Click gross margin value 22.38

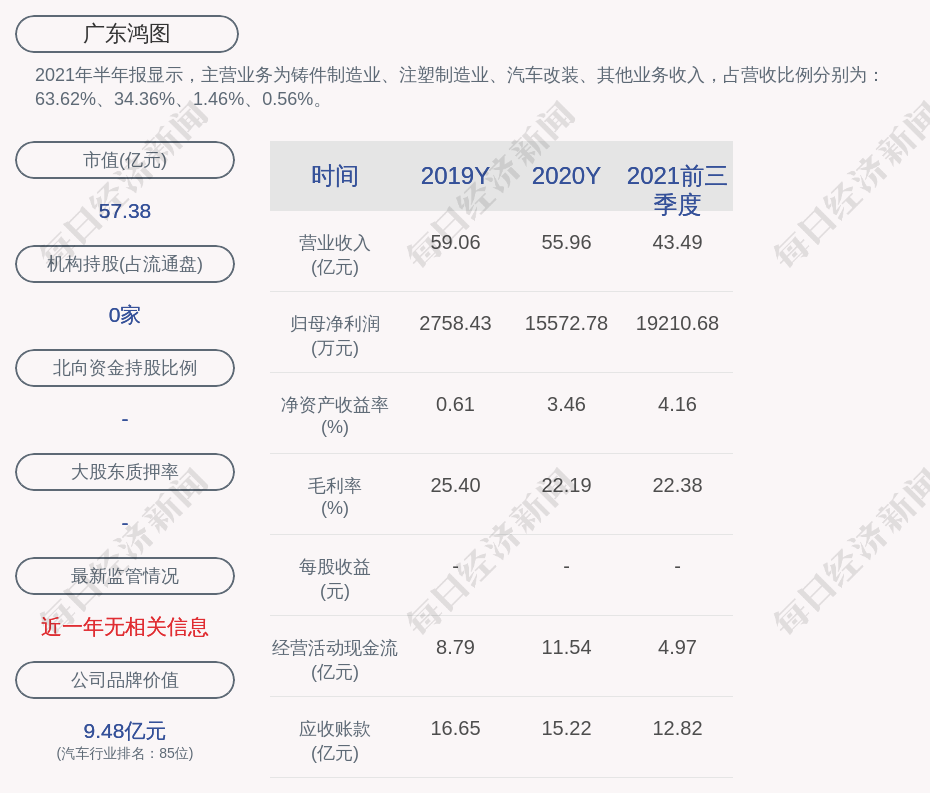677,485
